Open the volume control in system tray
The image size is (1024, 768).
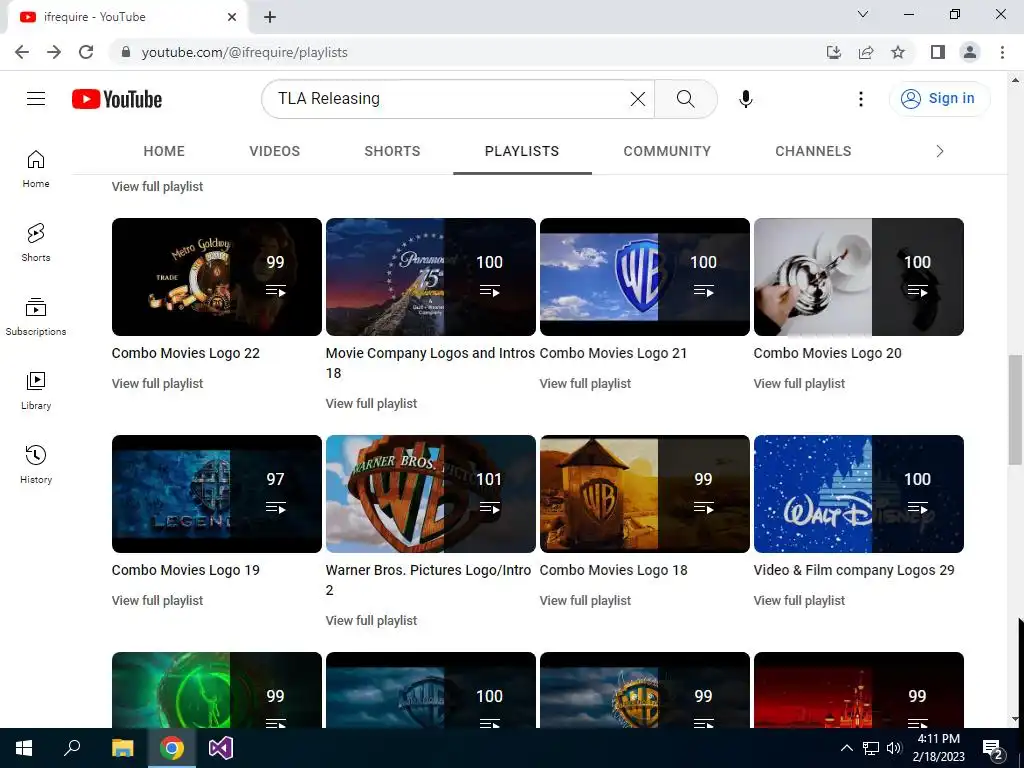point(894,748)
